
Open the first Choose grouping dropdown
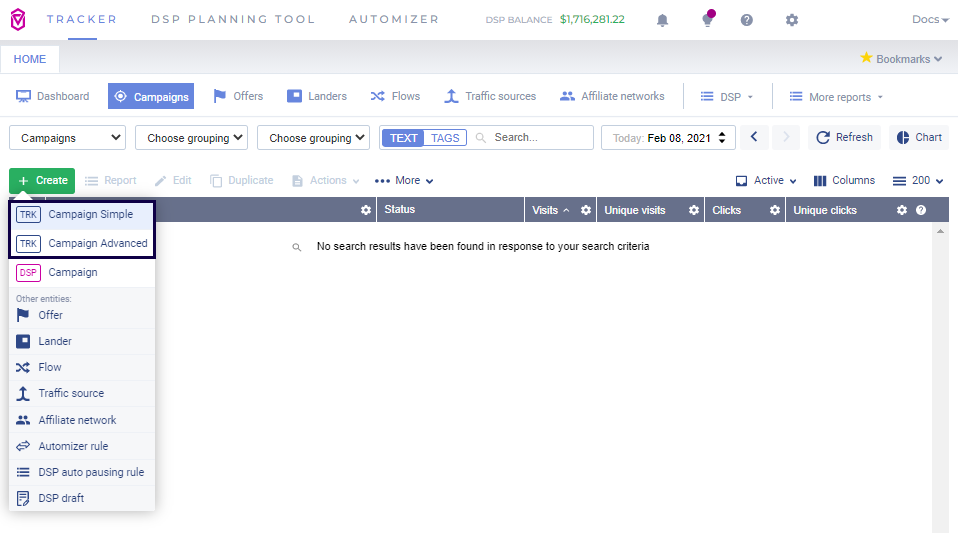tap(191, 138)
